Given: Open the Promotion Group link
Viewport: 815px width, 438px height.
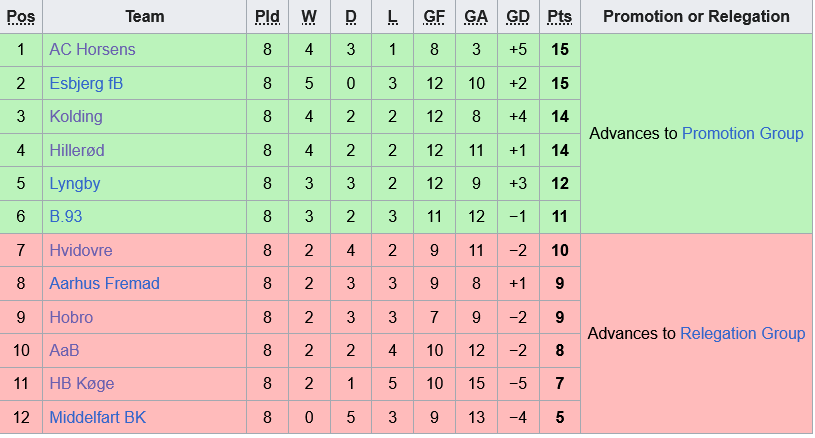Looking at the screenshot, I should [x=742, y=133].
